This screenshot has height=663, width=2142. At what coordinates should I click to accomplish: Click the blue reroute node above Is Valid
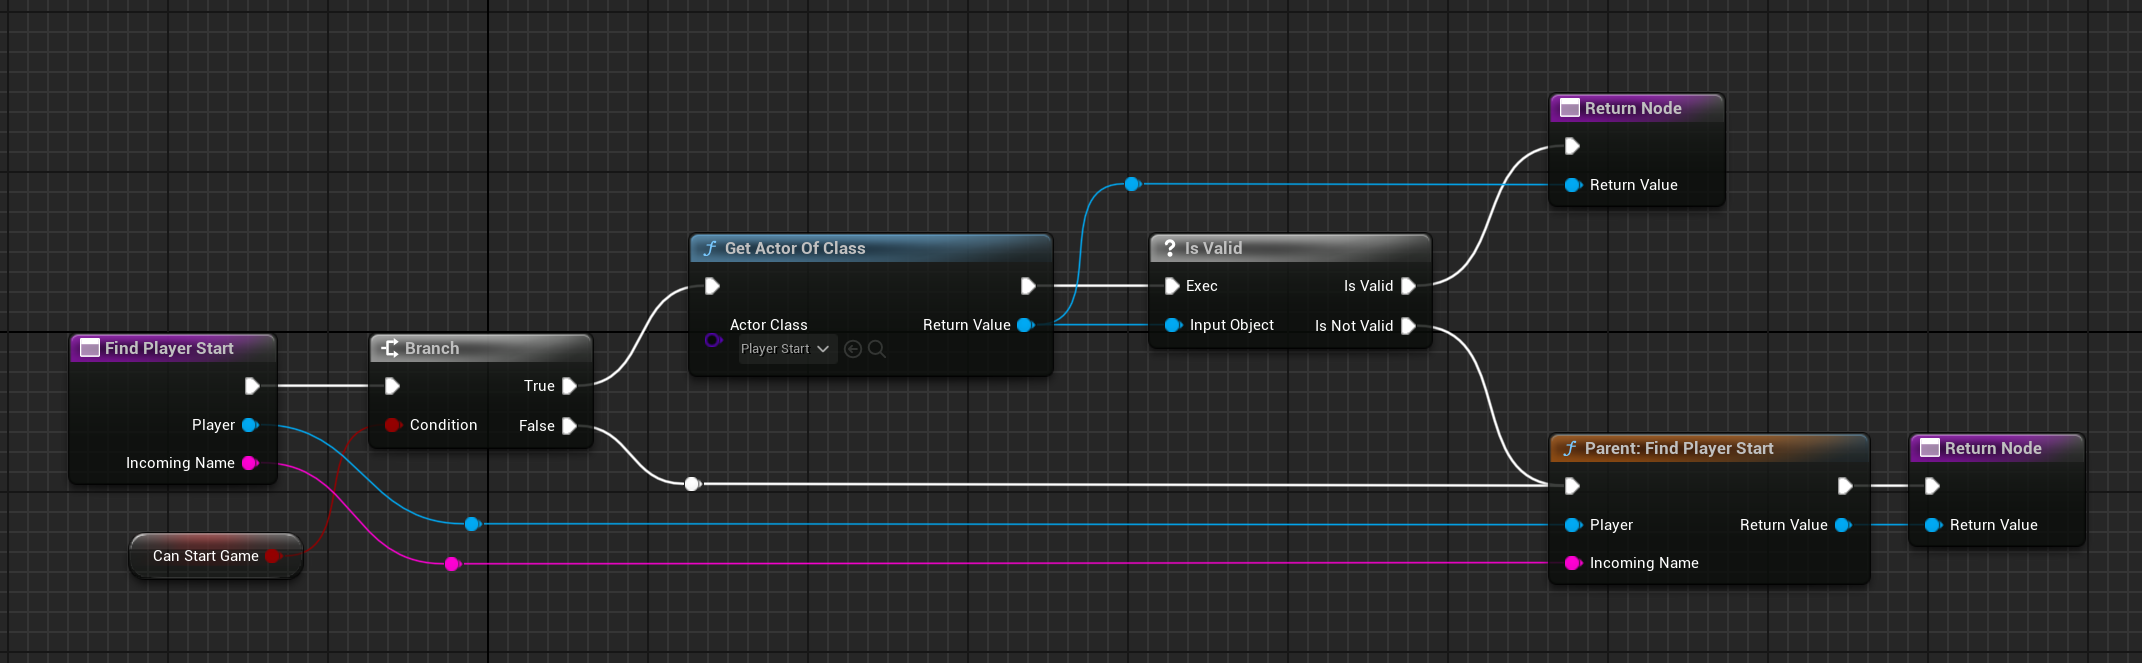(x=1132, y=184)
